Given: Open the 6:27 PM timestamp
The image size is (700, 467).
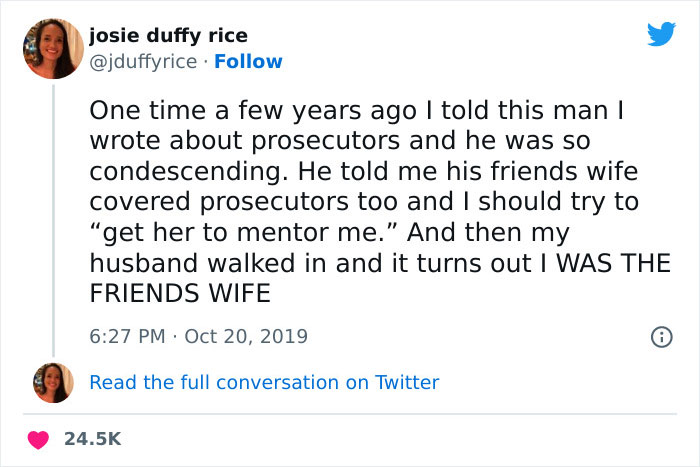Looking at the screenshot, I should click(x=124, y=335).
